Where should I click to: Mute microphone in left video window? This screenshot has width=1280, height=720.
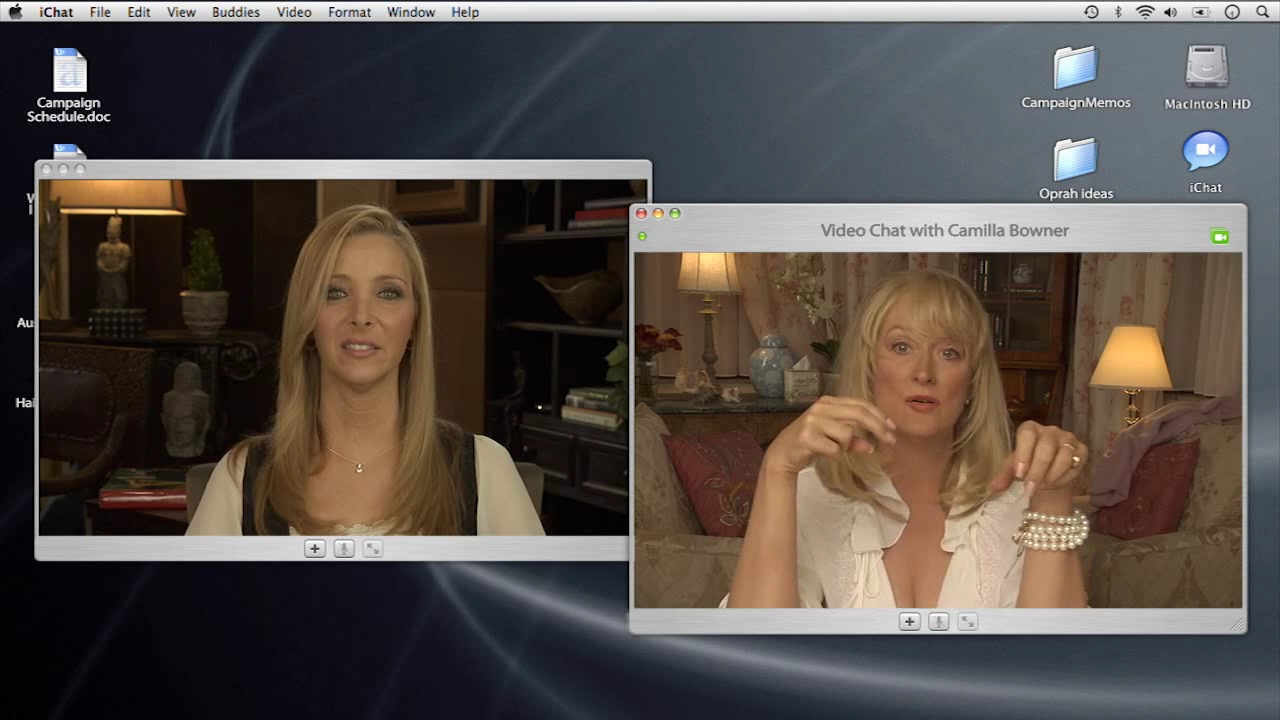(x=343, y=548)
